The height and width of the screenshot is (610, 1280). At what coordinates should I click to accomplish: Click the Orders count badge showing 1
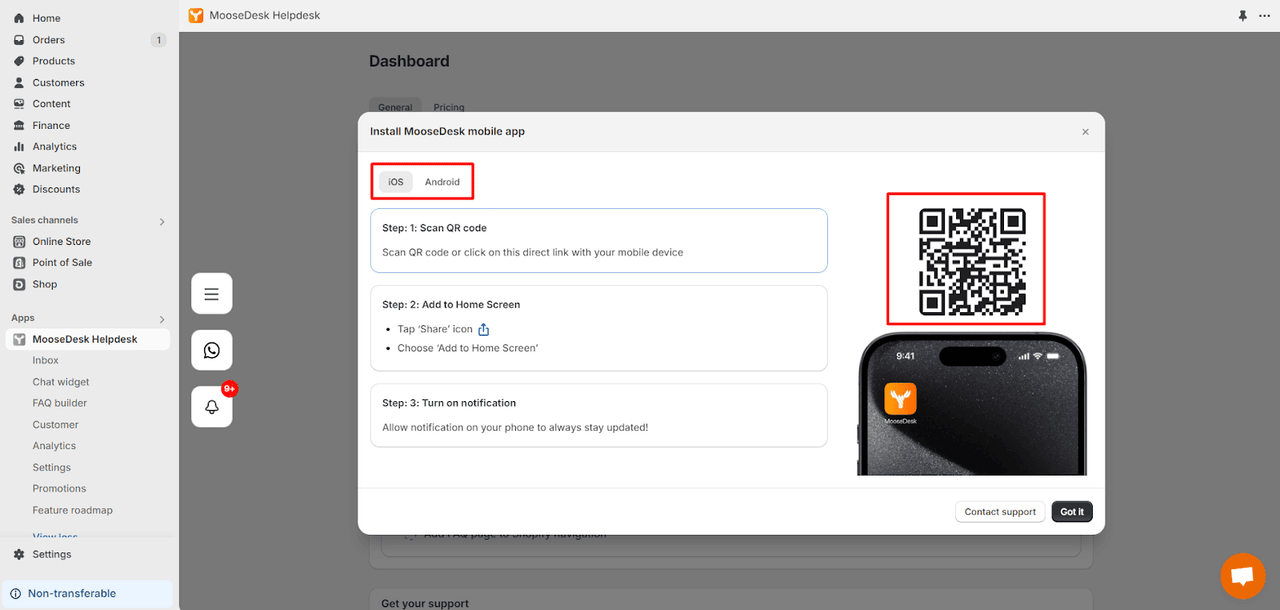click(158, 40)
